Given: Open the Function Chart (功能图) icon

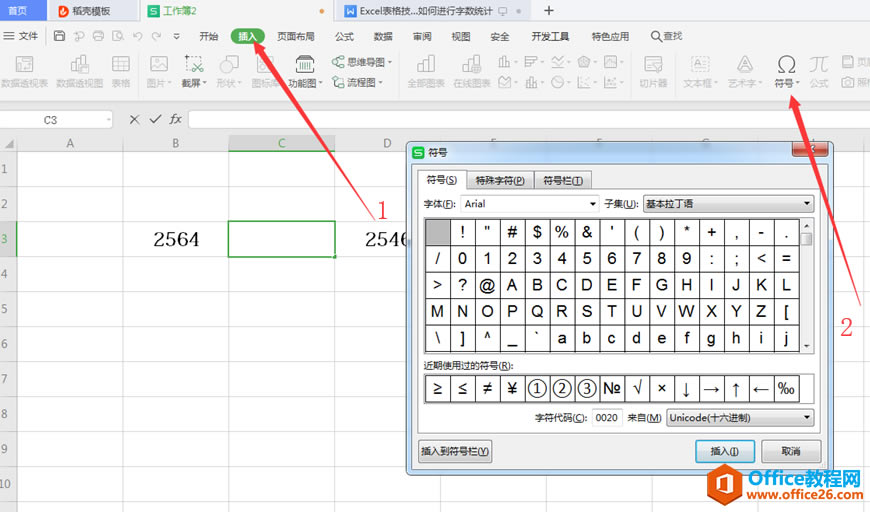Looking at the screenshot, I should tap(305, 64).
